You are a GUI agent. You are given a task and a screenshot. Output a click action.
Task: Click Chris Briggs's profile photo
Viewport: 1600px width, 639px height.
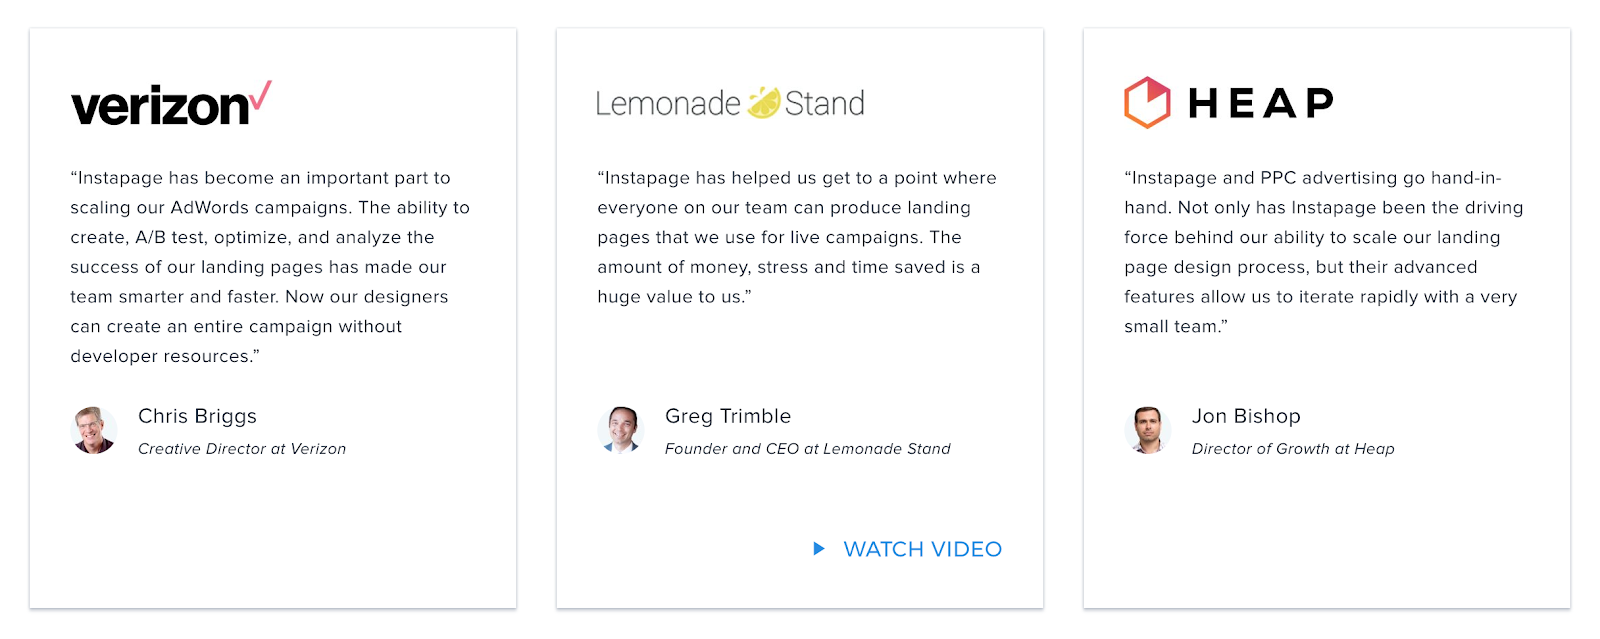94,430
